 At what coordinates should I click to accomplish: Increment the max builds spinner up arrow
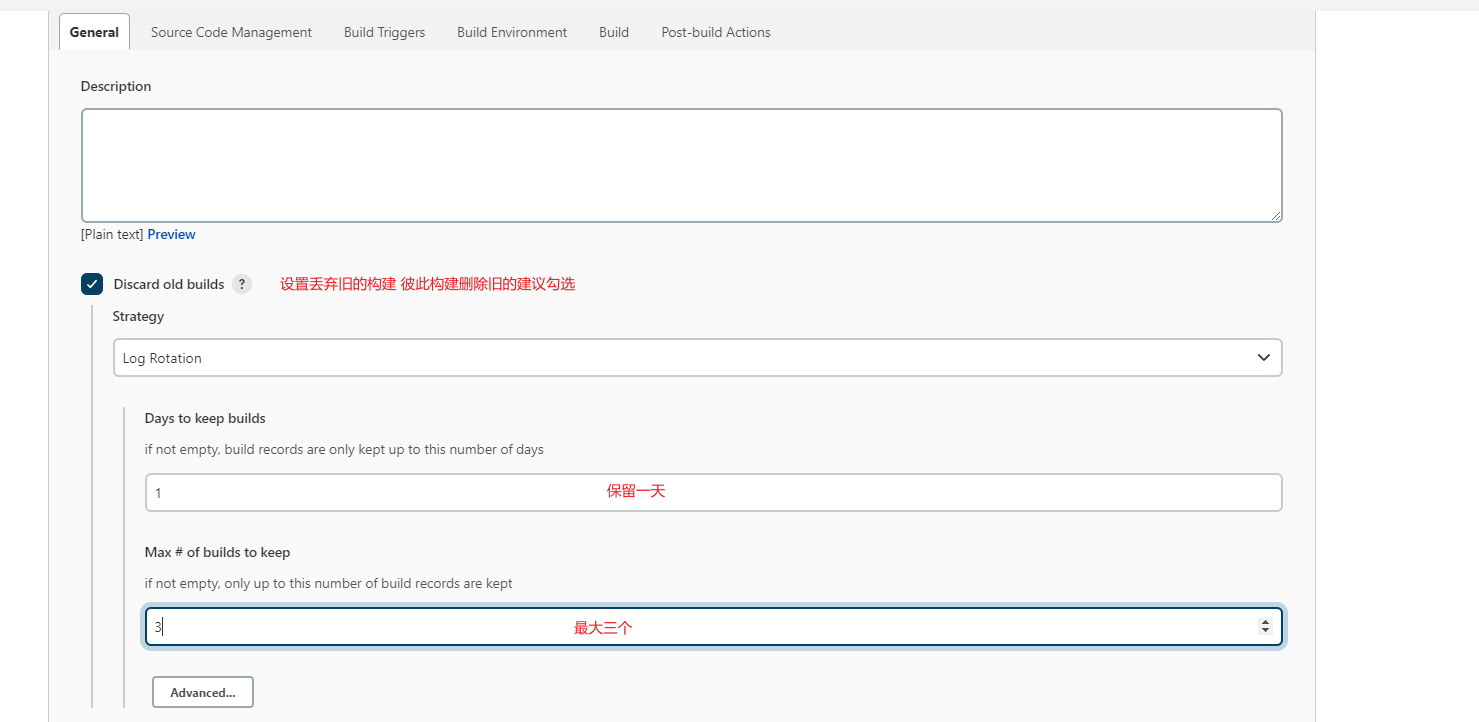(1265, 622)
